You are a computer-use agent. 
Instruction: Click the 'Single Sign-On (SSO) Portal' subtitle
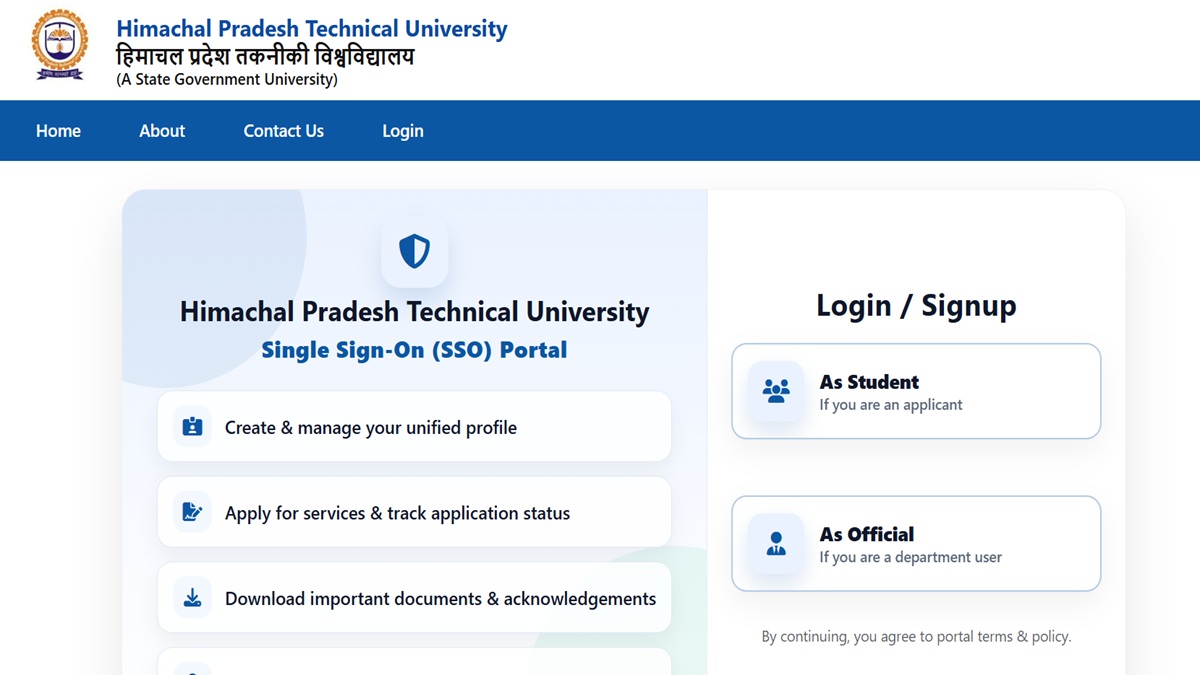[x=414, y=350]
